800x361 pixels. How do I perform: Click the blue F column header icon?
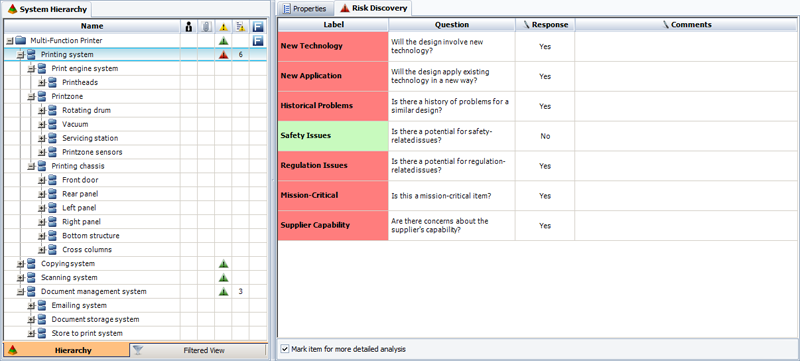pyautogui.click(x=258, y=26)
